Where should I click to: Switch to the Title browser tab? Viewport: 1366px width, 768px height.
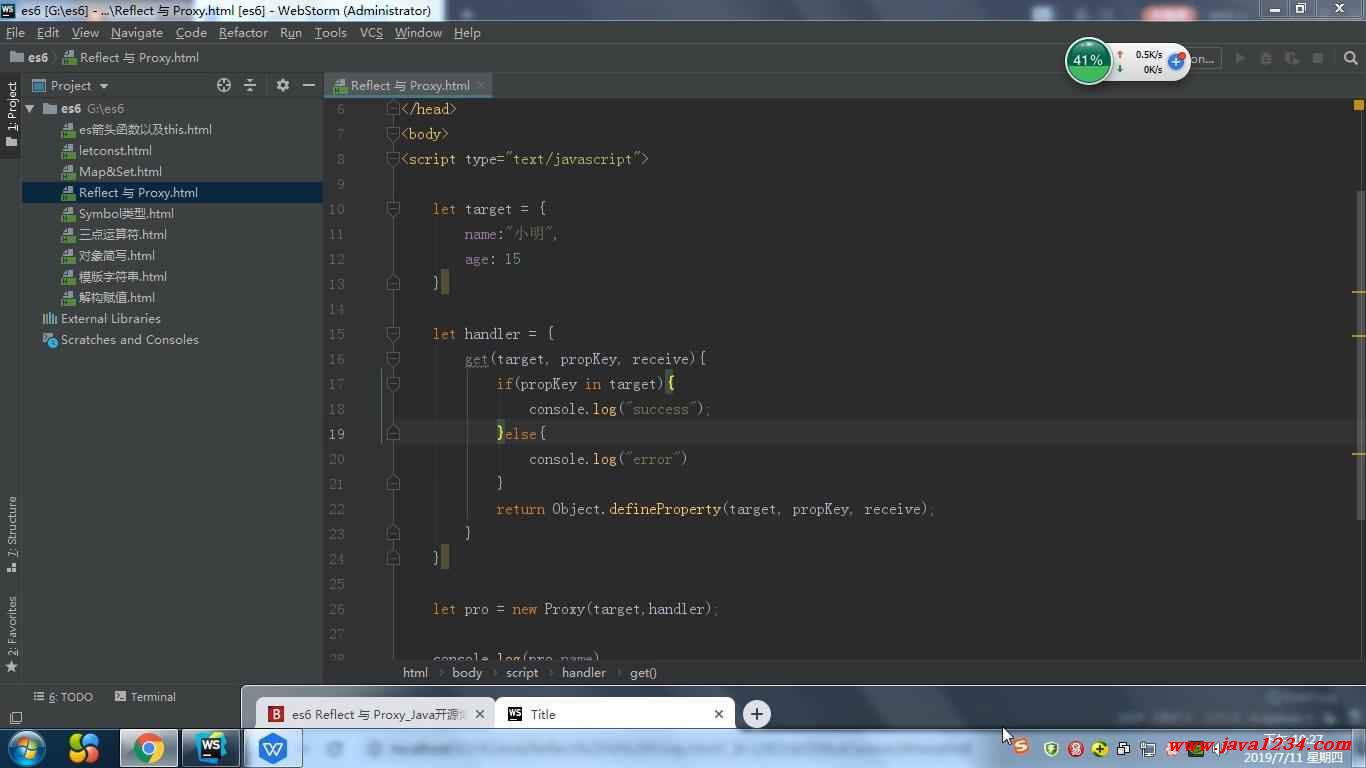click(x=615, y=714)
